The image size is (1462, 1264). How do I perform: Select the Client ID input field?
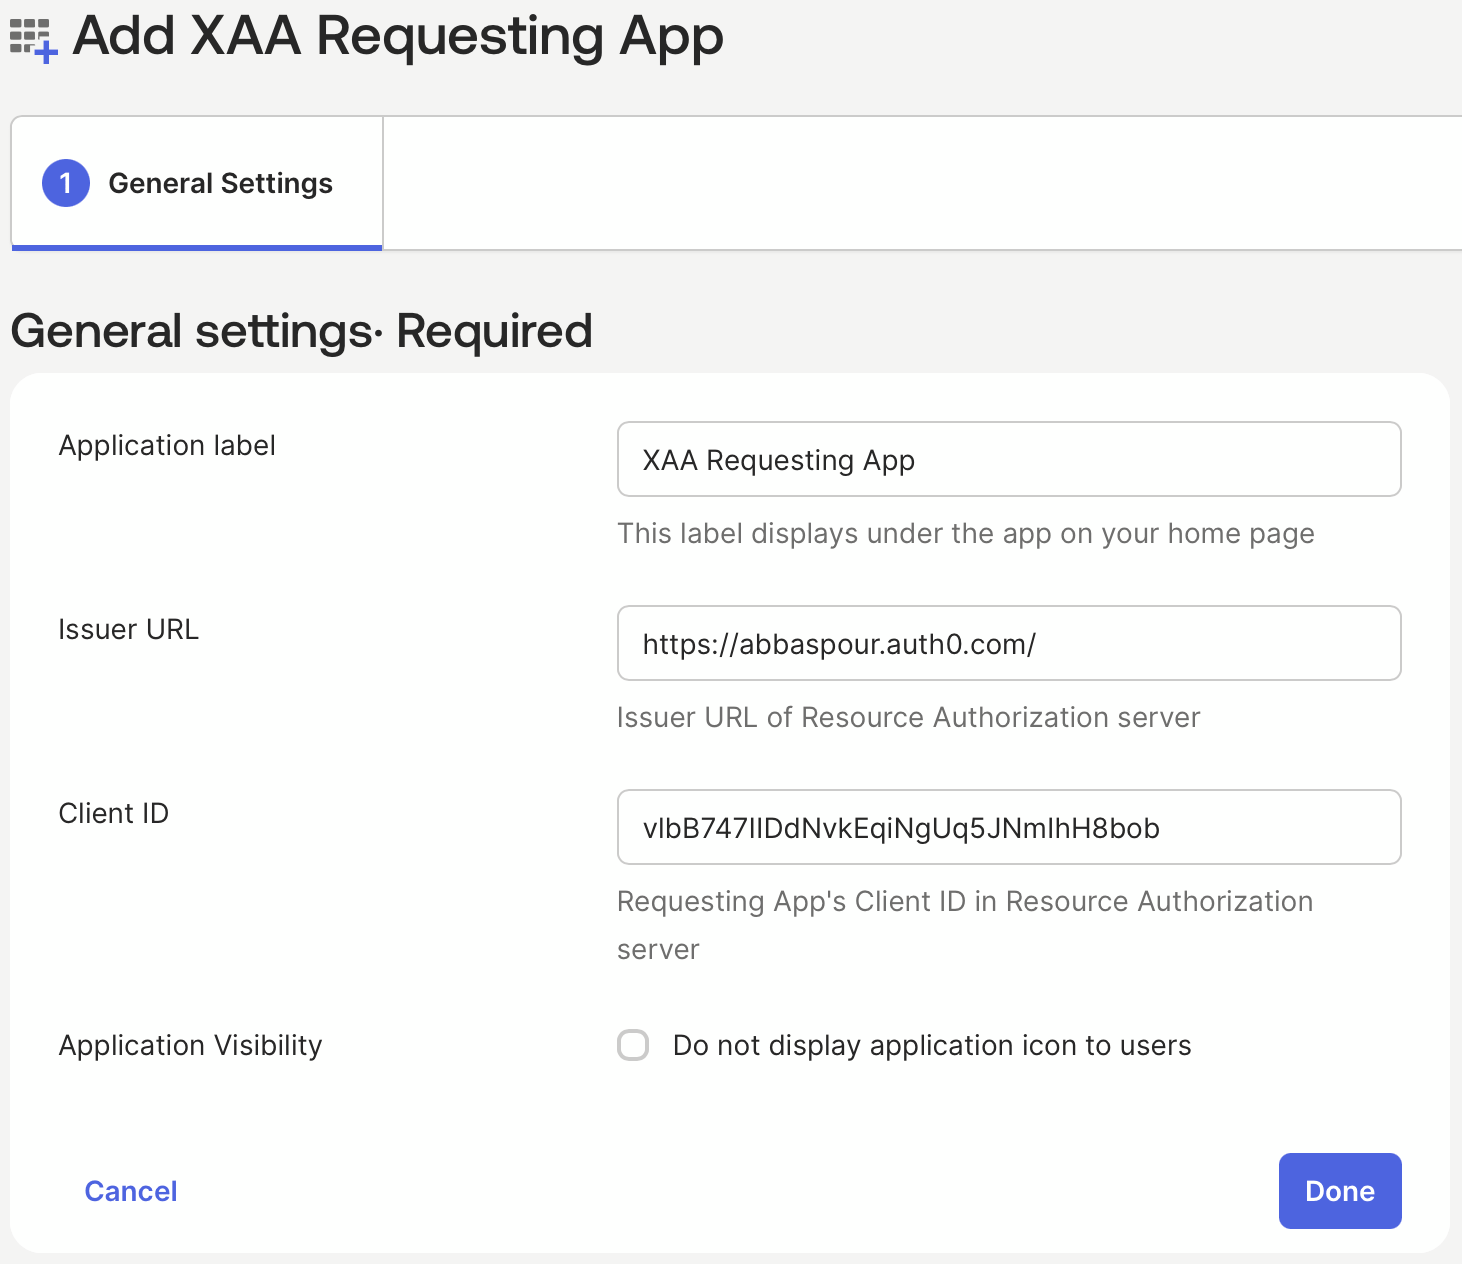click(x=1009, y=827)
